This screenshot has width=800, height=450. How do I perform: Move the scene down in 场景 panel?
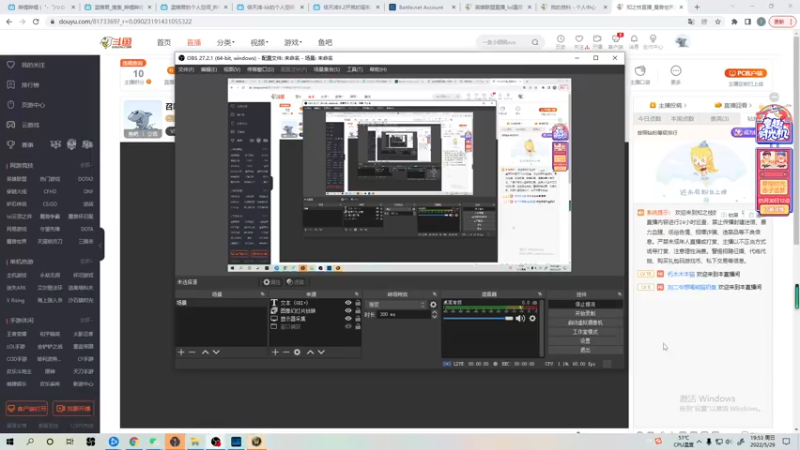pos(216,352)
